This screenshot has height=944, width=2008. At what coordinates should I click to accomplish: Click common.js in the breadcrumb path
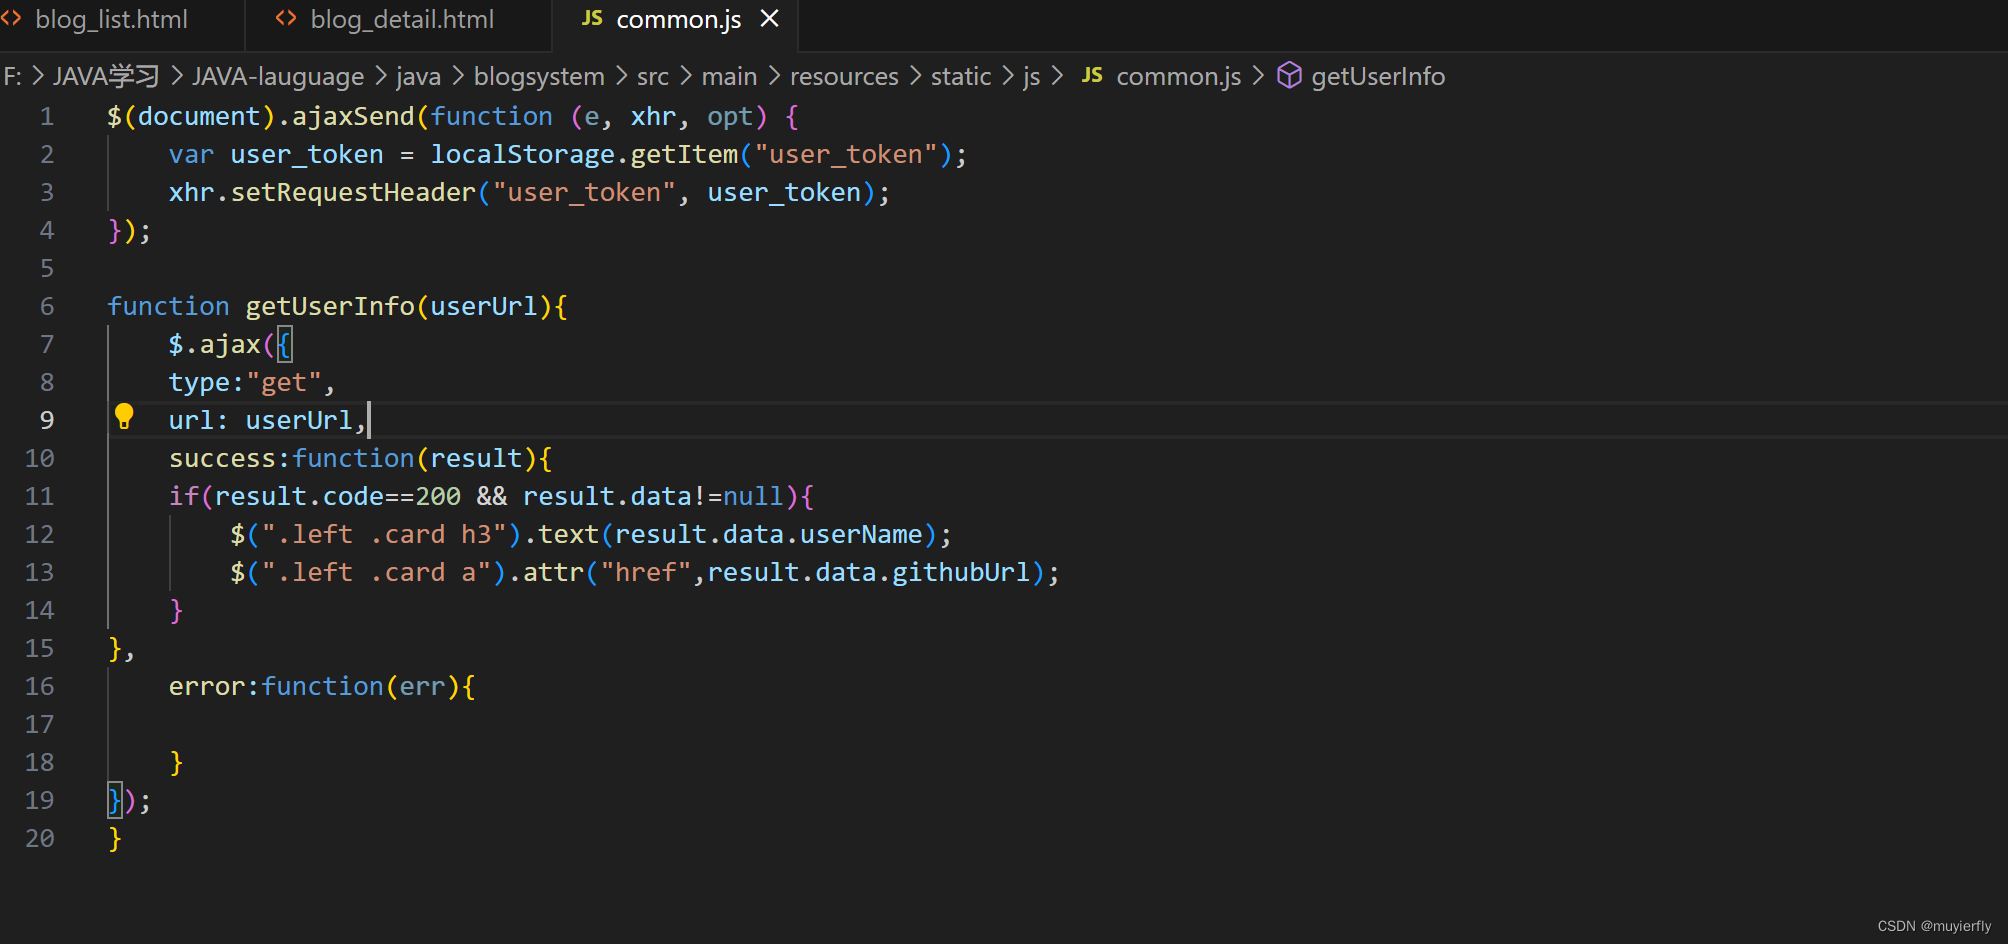(x=1178, y=77)
